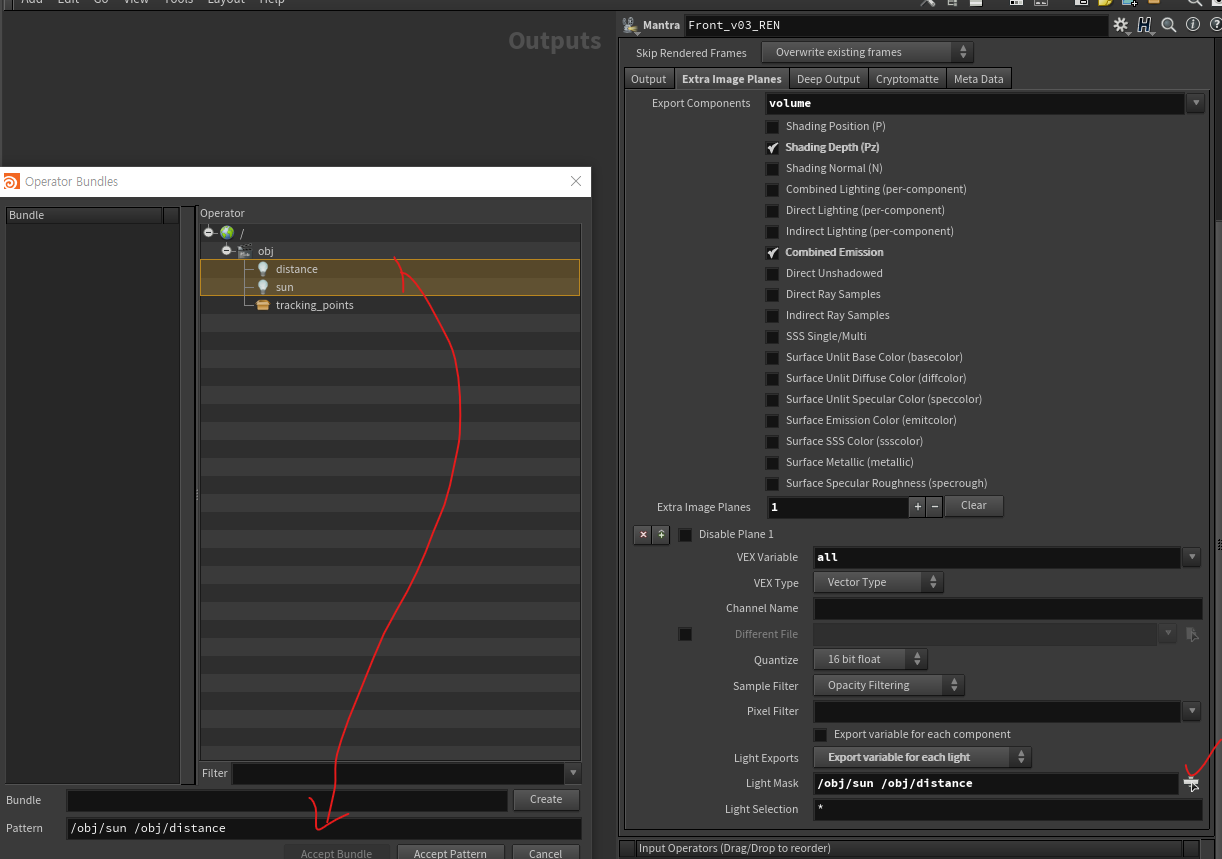Click the Light Selection input field
The height and width of the screenshot is (859, 1222).
[1008, 809]
